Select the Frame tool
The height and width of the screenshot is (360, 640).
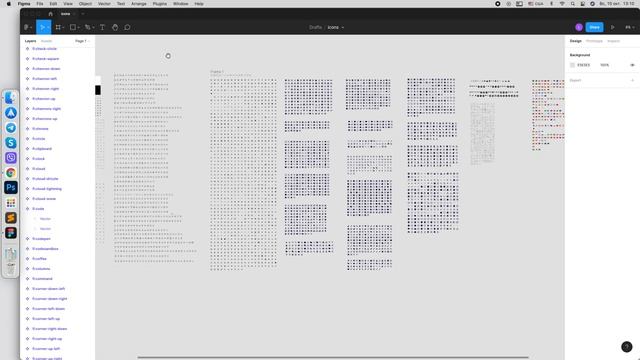tap(58, 27)
